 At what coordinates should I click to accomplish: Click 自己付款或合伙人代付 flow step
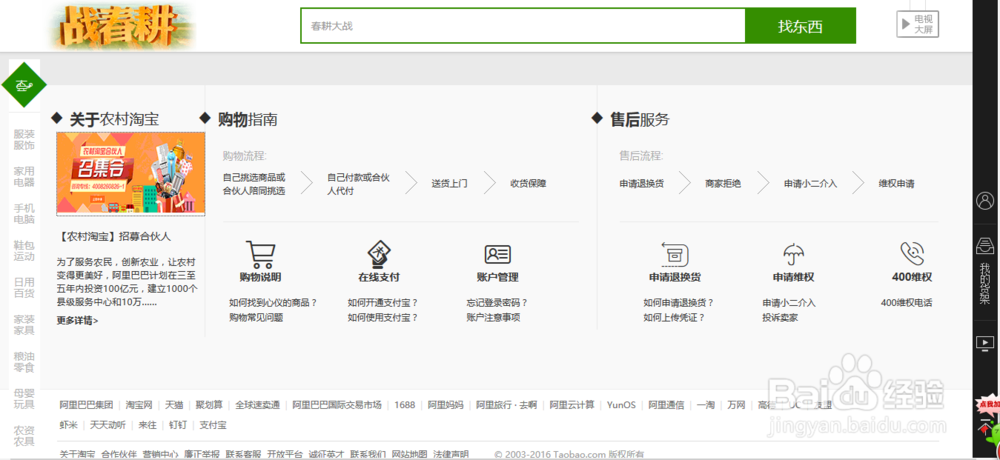358,184
